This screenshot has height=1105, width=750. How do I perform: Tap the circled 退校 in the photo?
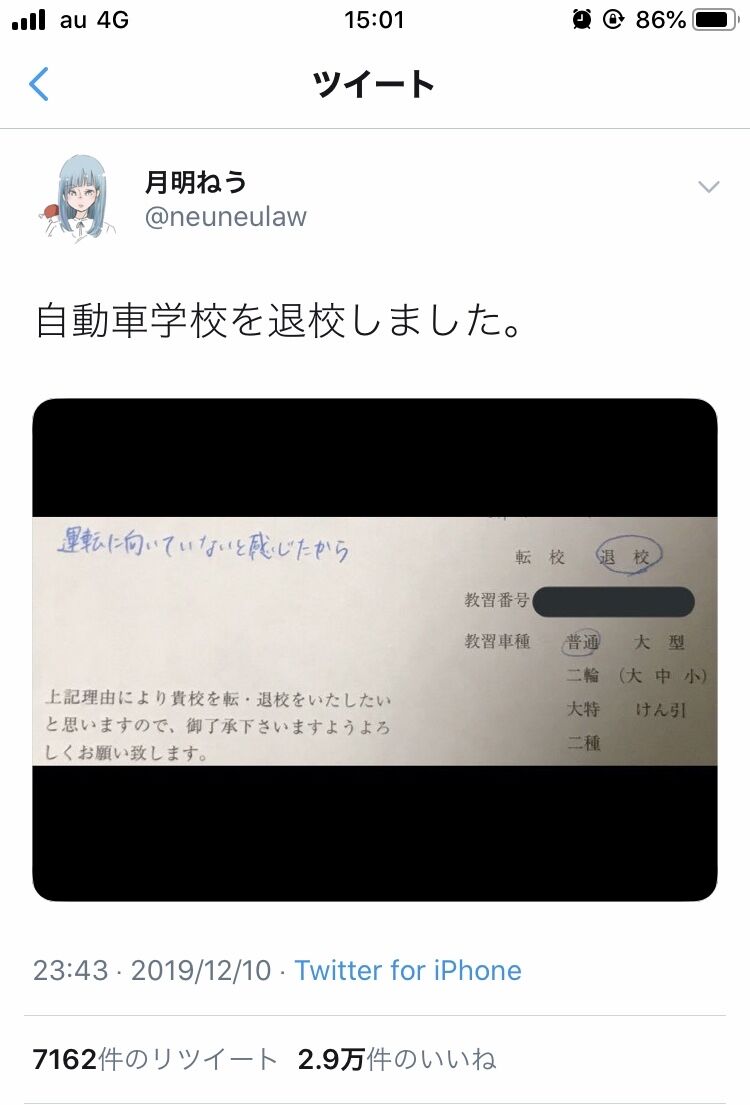[x=627, y=556]
